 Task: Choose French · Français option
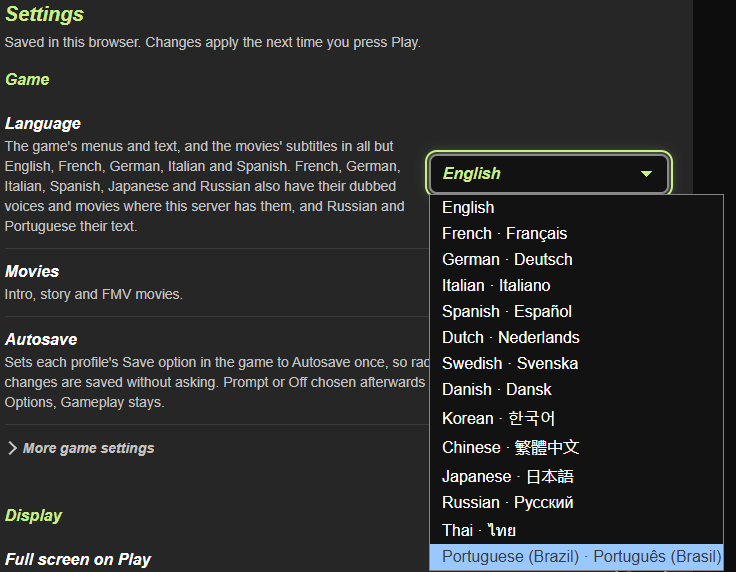click(x=576, y=233)
